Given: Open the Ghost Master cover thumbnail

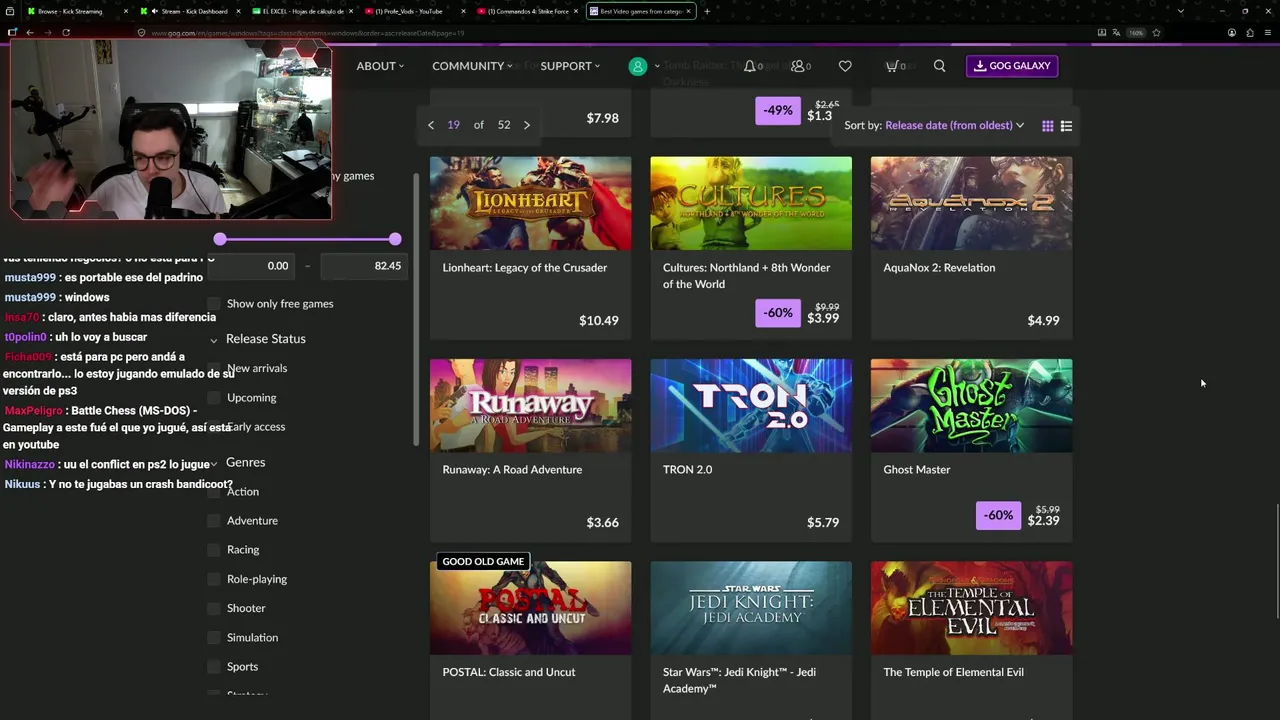Looking at the screenshot, I should [971, 405].
